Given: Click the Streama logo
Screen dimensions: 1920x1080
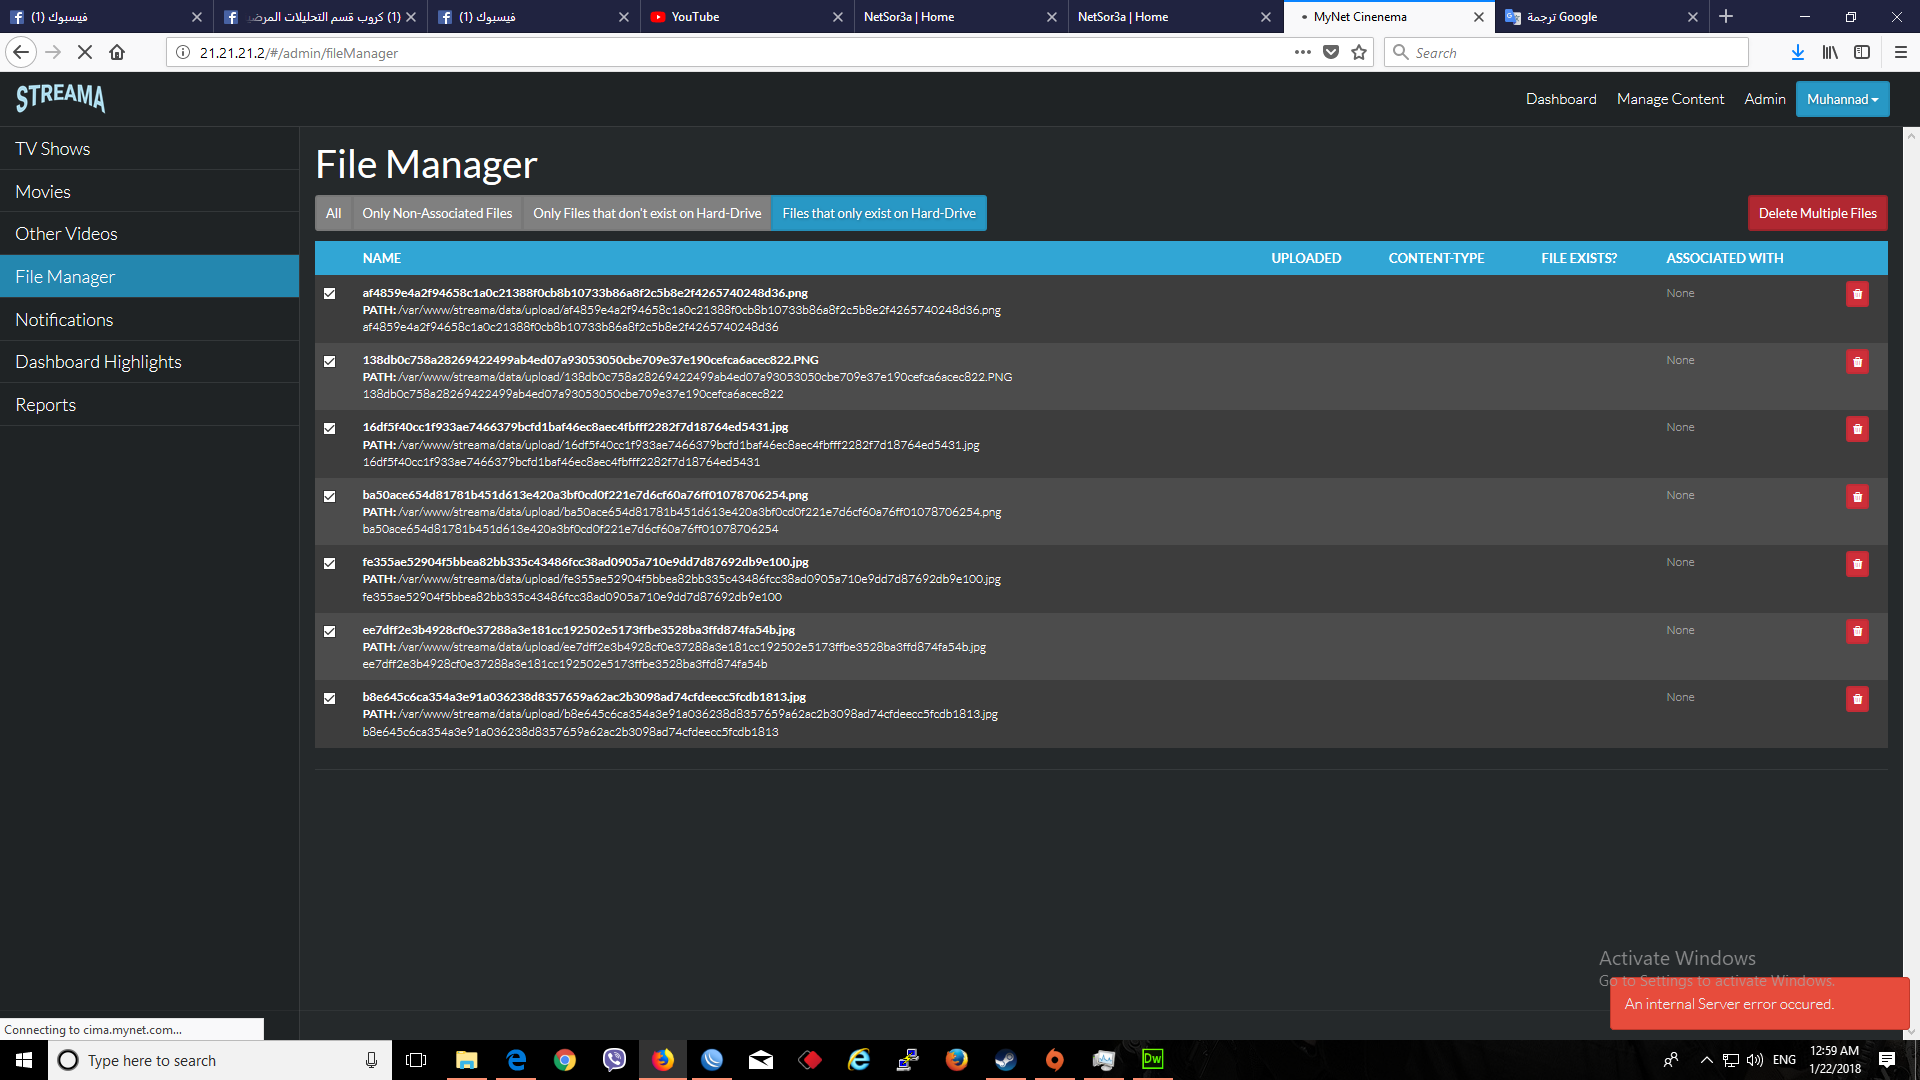Looking at the screenshot, I should 60,98.
